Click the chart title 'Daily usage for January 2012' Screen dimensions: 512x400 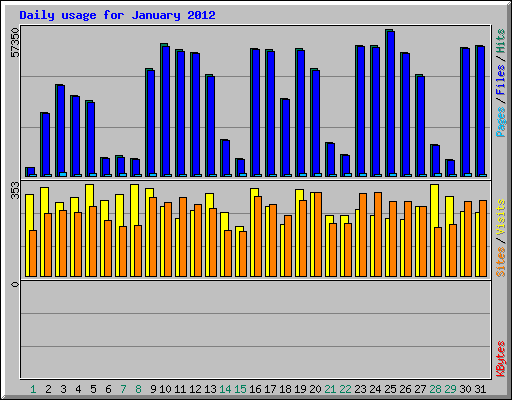[117, 15]
